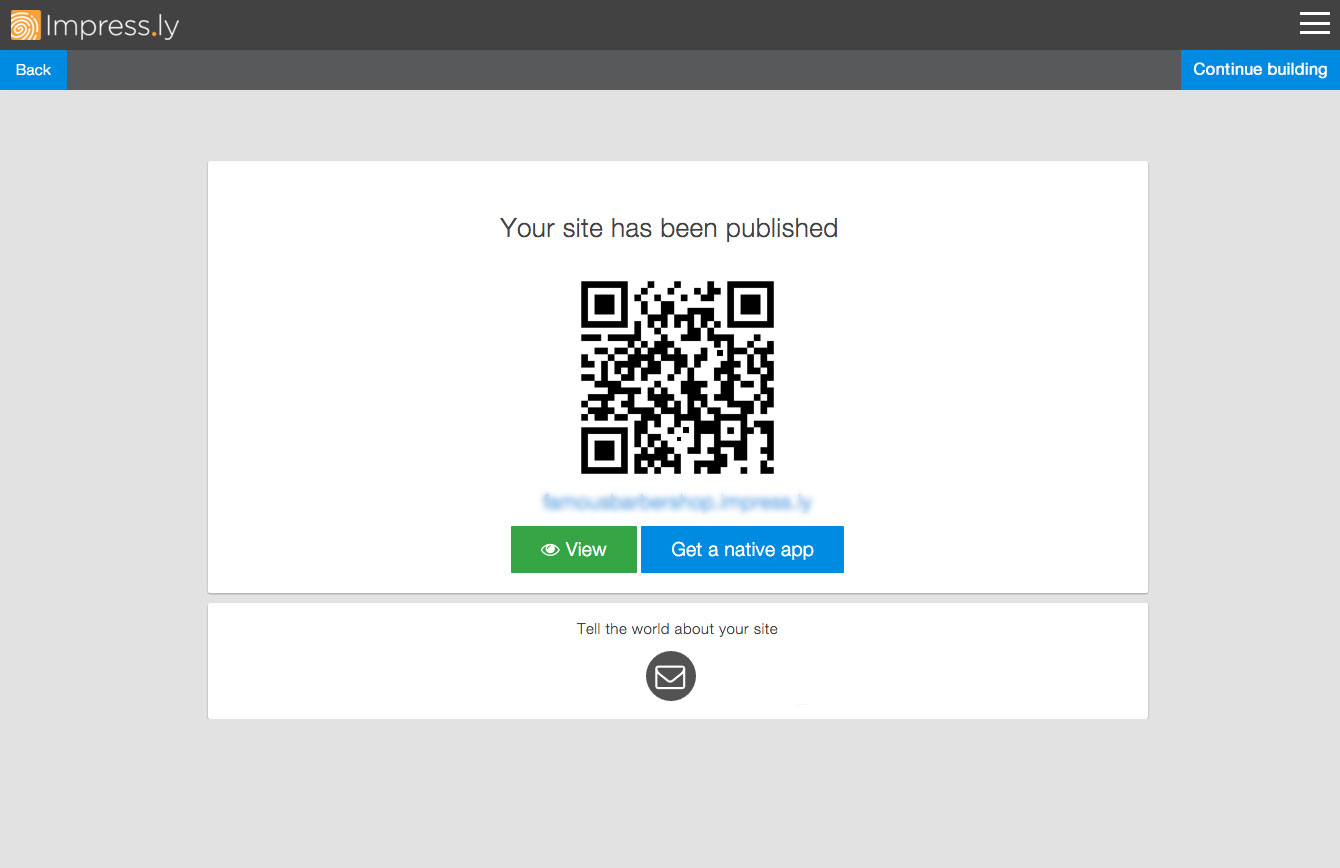Open the hamburger menu icon
The width and height of the screenshot is (1340, 868).
pyautogui.click(x=1314, y=23)
